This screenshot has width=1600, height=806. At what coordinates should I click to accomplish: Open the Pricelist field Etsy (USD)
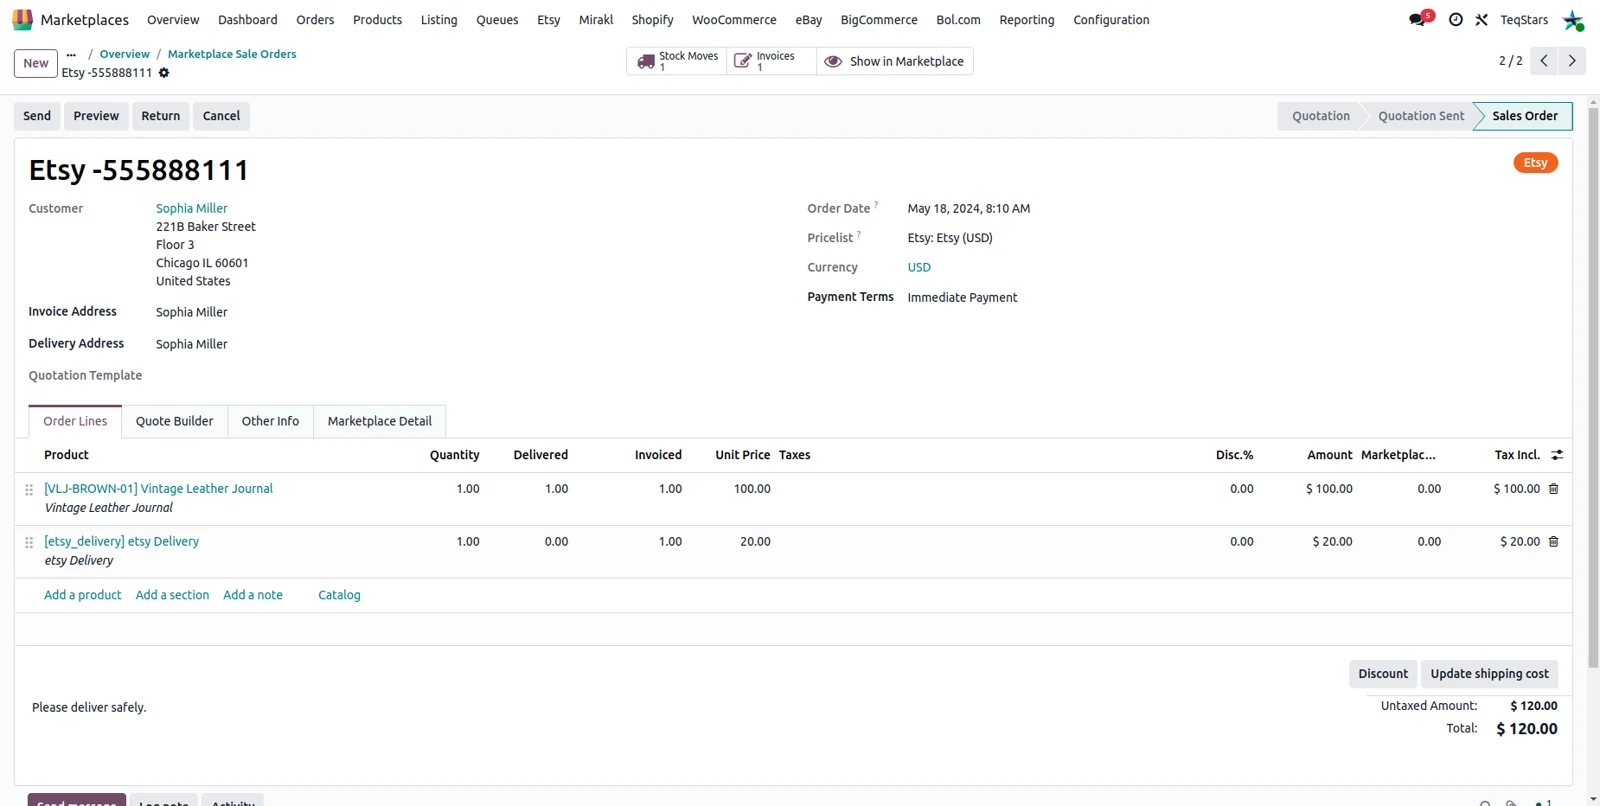point(950,238)
